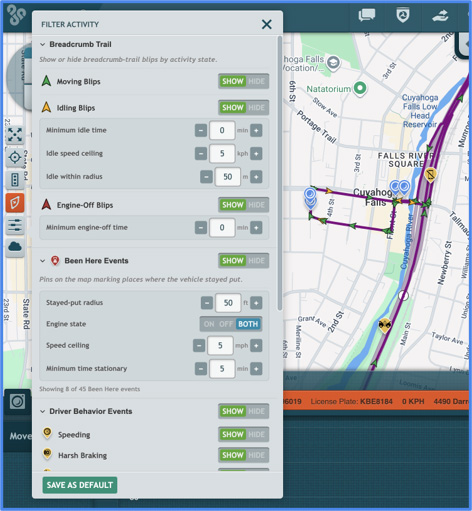Toggle Moving Blips show/hide switch
This screenshot has width=472, height=511.
click(x=244, y=81)
